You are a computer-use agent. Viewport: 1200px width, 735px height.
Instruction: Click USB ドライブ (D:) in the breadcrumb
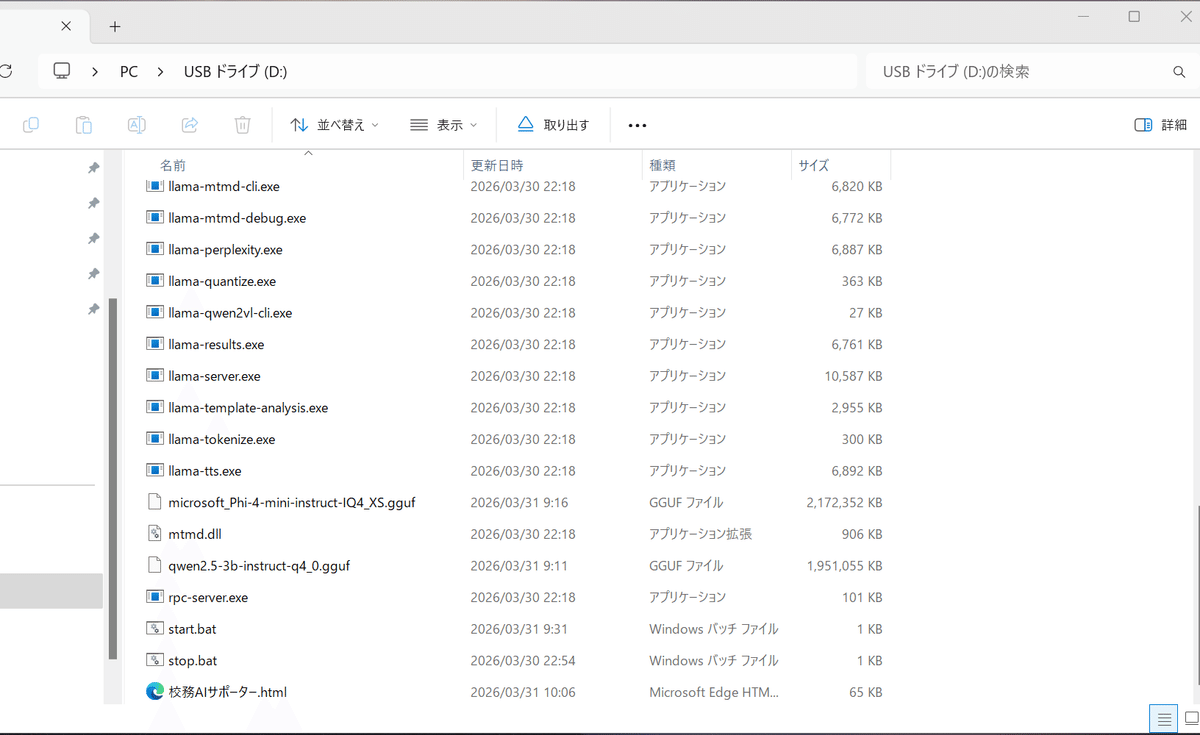(x=236, y=72)
